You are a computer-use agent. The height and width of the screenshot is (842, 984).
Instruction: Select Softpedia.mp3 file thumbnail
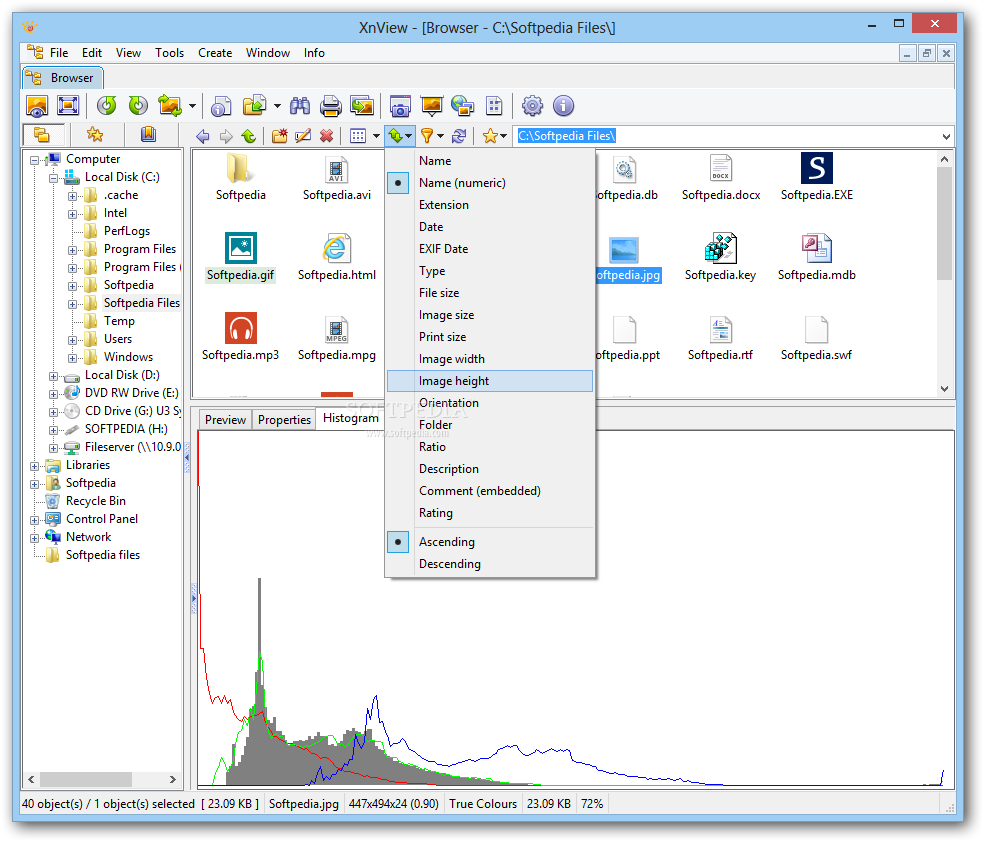(x=240, y=337)
